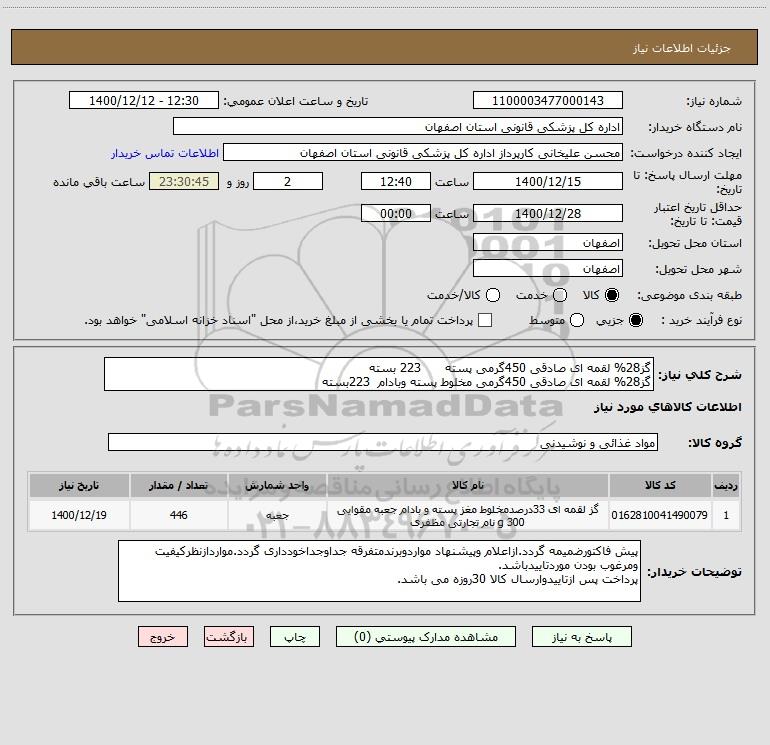Click announcement date field 1400/12/12 - 12:30
This screenshot has height=745, width=770.
pos(144,101)
